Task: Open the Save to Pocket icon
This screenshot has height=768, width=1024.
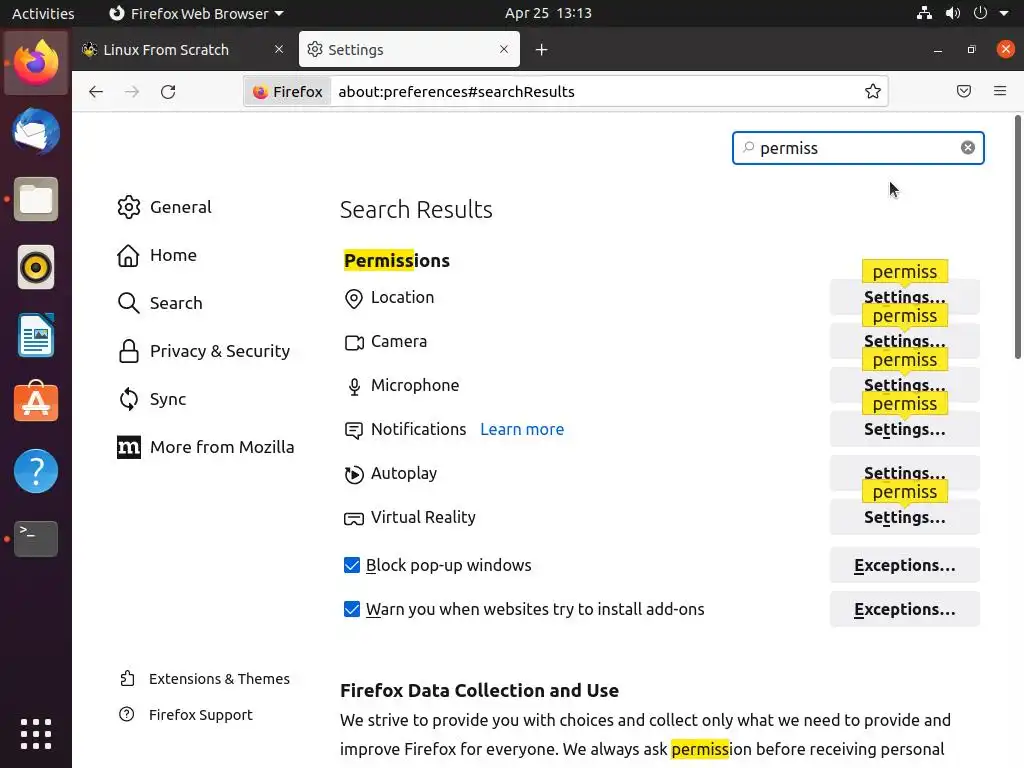Action: [964, 92]
